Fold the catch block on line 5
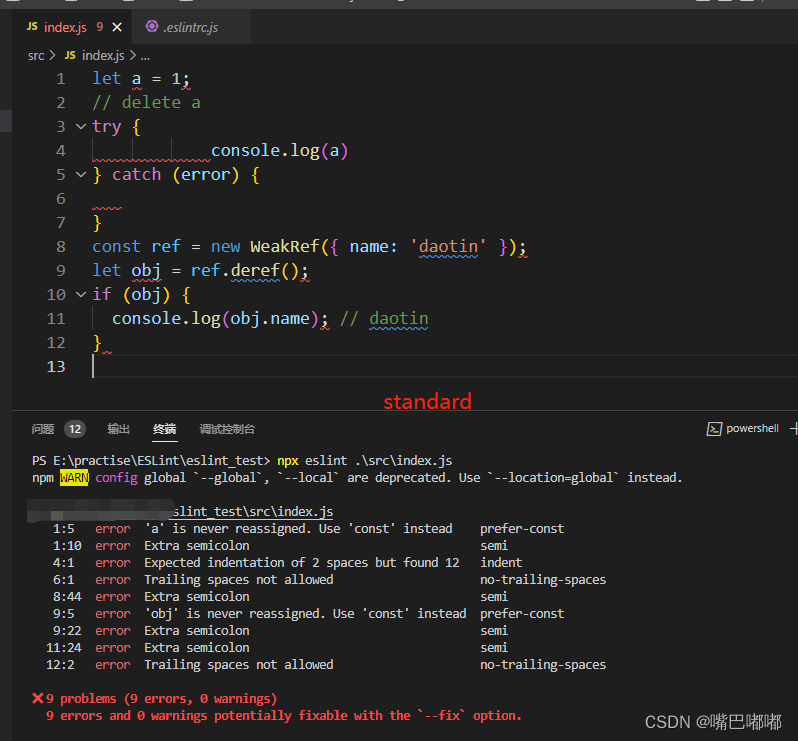This screenshot has width=798, height=741. pyautogui.click(x=81, y=175)
